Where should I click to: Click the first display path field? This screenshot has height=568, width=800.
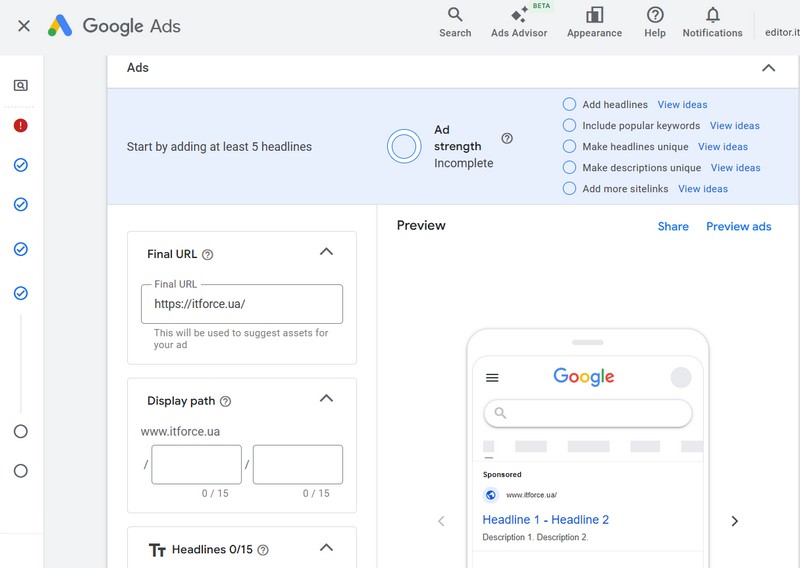click(196, 464)
